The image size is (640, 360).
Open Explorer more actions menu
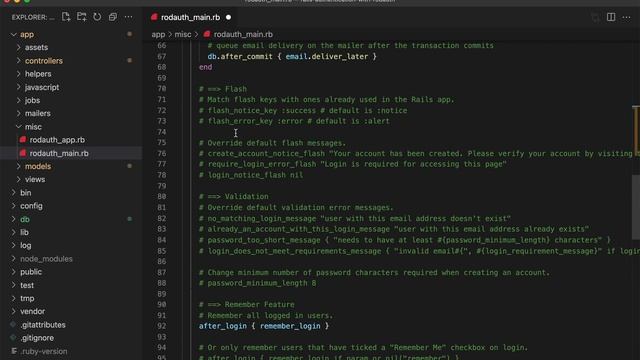pos(129,17)
